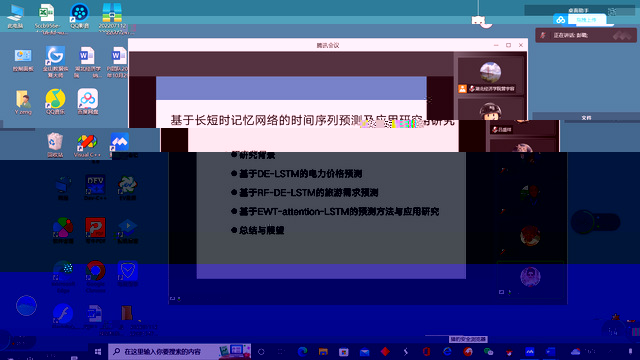640x360 pixels.
Task: Open the 金山数据恢复大师 shortcut
Action: (x=56, y=61)
